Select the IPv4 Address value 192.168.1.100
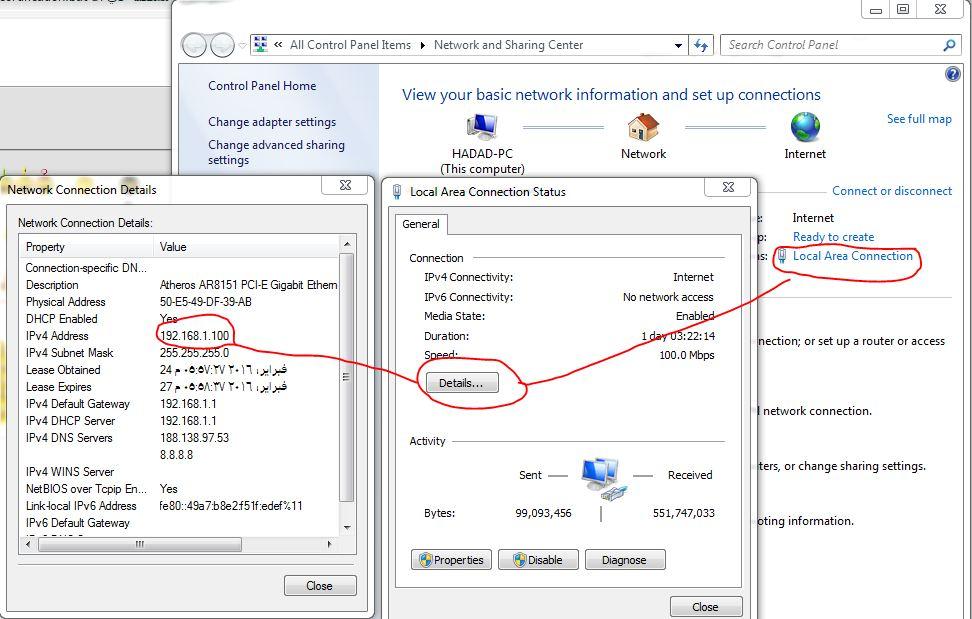972x619 pixels. [195, 336]
